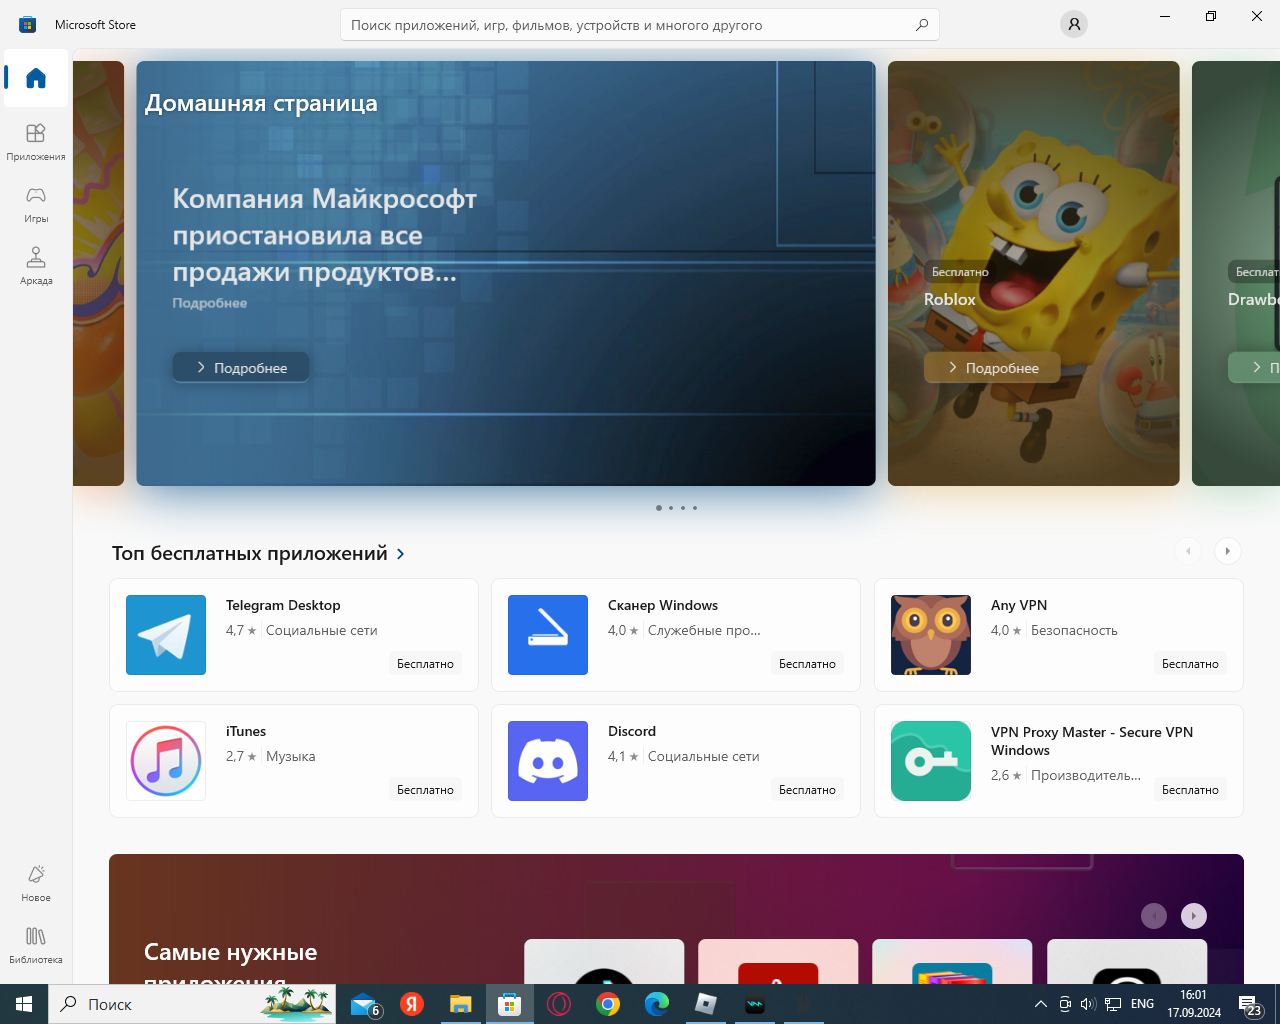Open Библиотека in the sidebar

[36, 944]
